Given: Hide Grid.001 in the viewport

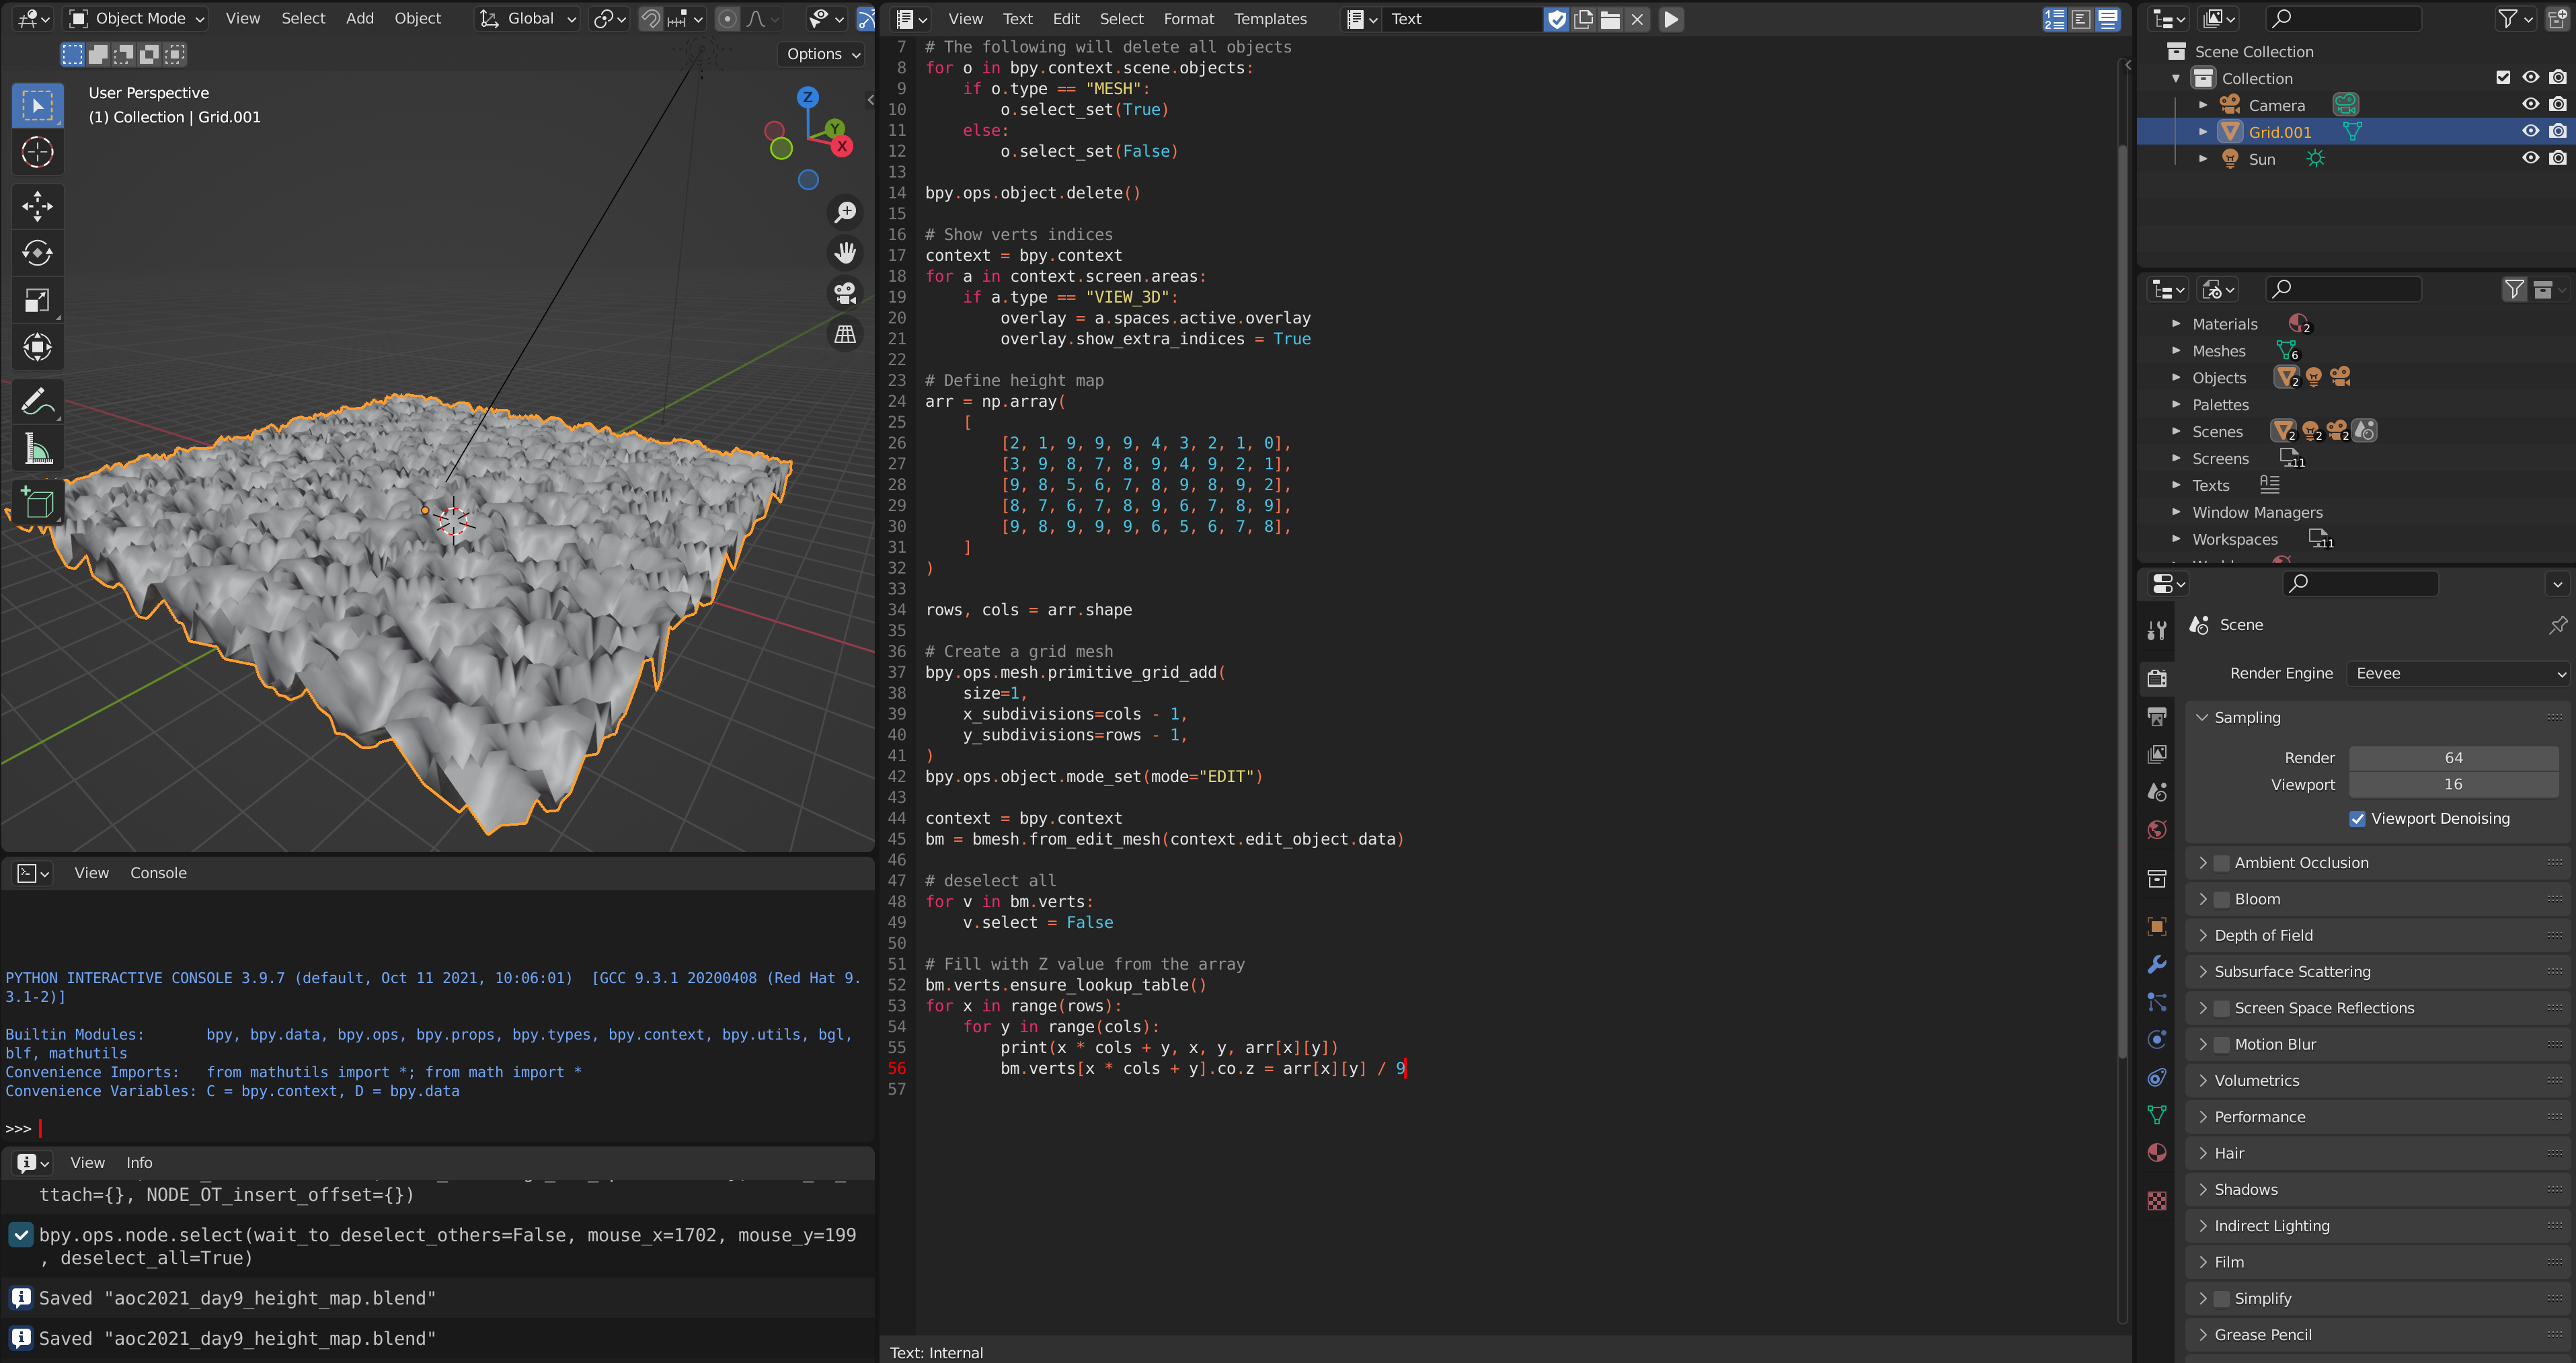Looking at the screenshot, I should (x=2530, y=131).
